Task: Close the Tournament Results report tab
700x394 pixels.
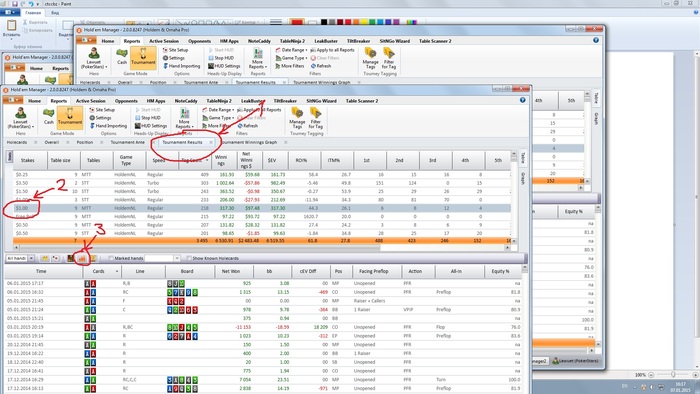Action: point(211,142)
